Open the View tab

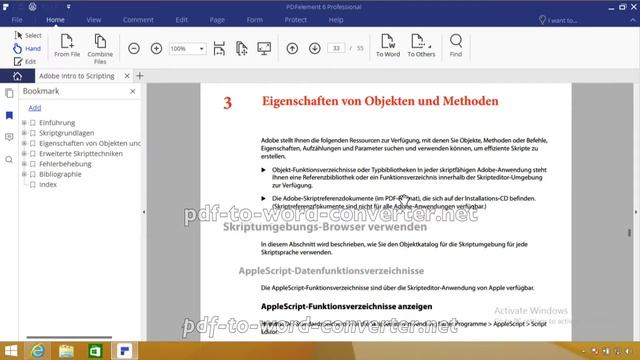pos(93,20)
